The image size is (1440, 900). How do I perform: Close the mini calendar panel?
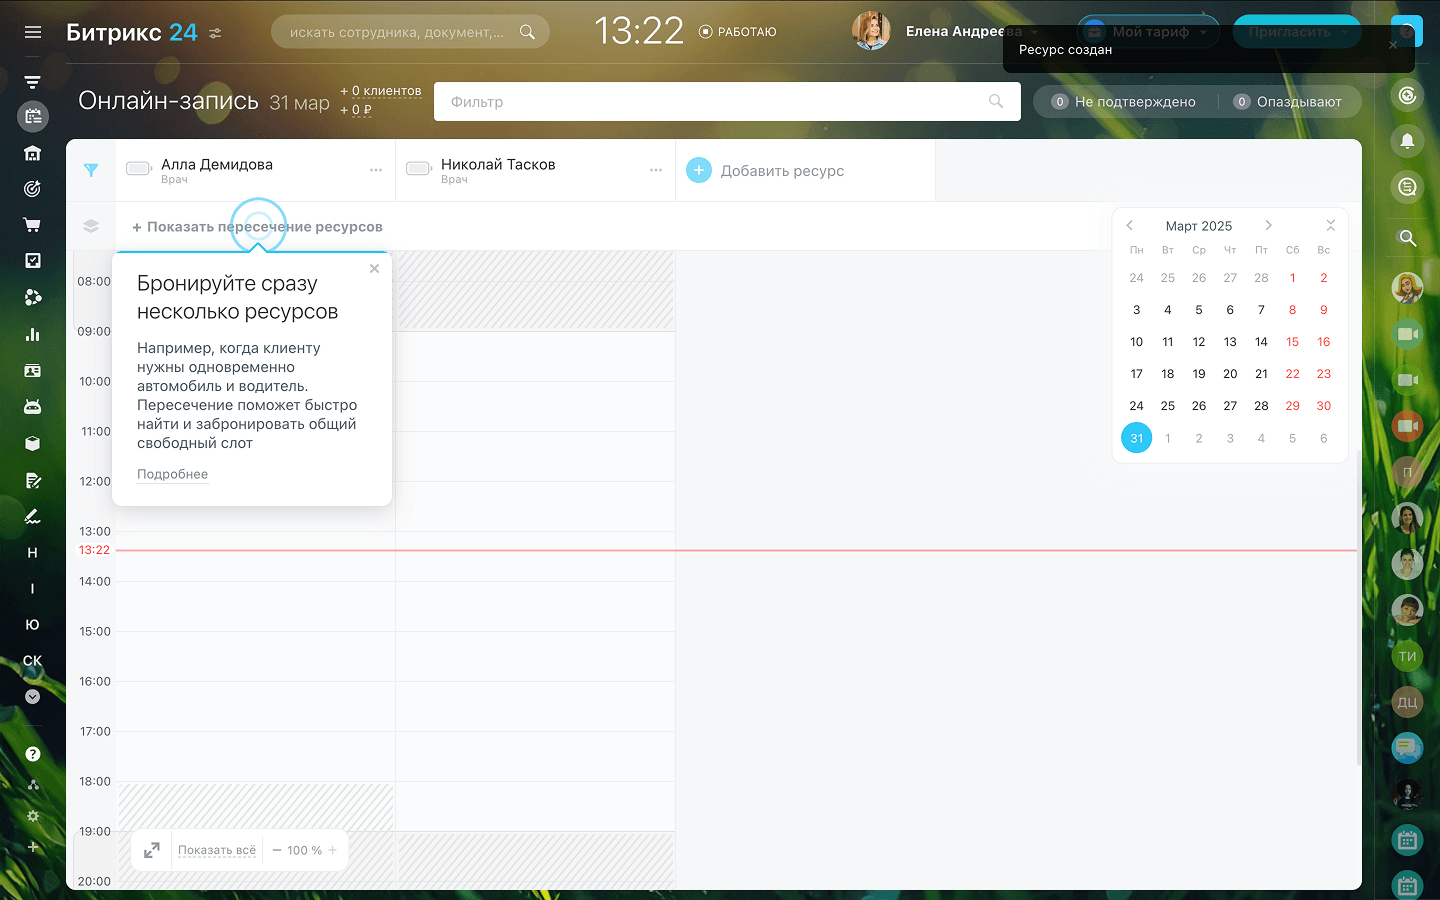(1330, 225)
